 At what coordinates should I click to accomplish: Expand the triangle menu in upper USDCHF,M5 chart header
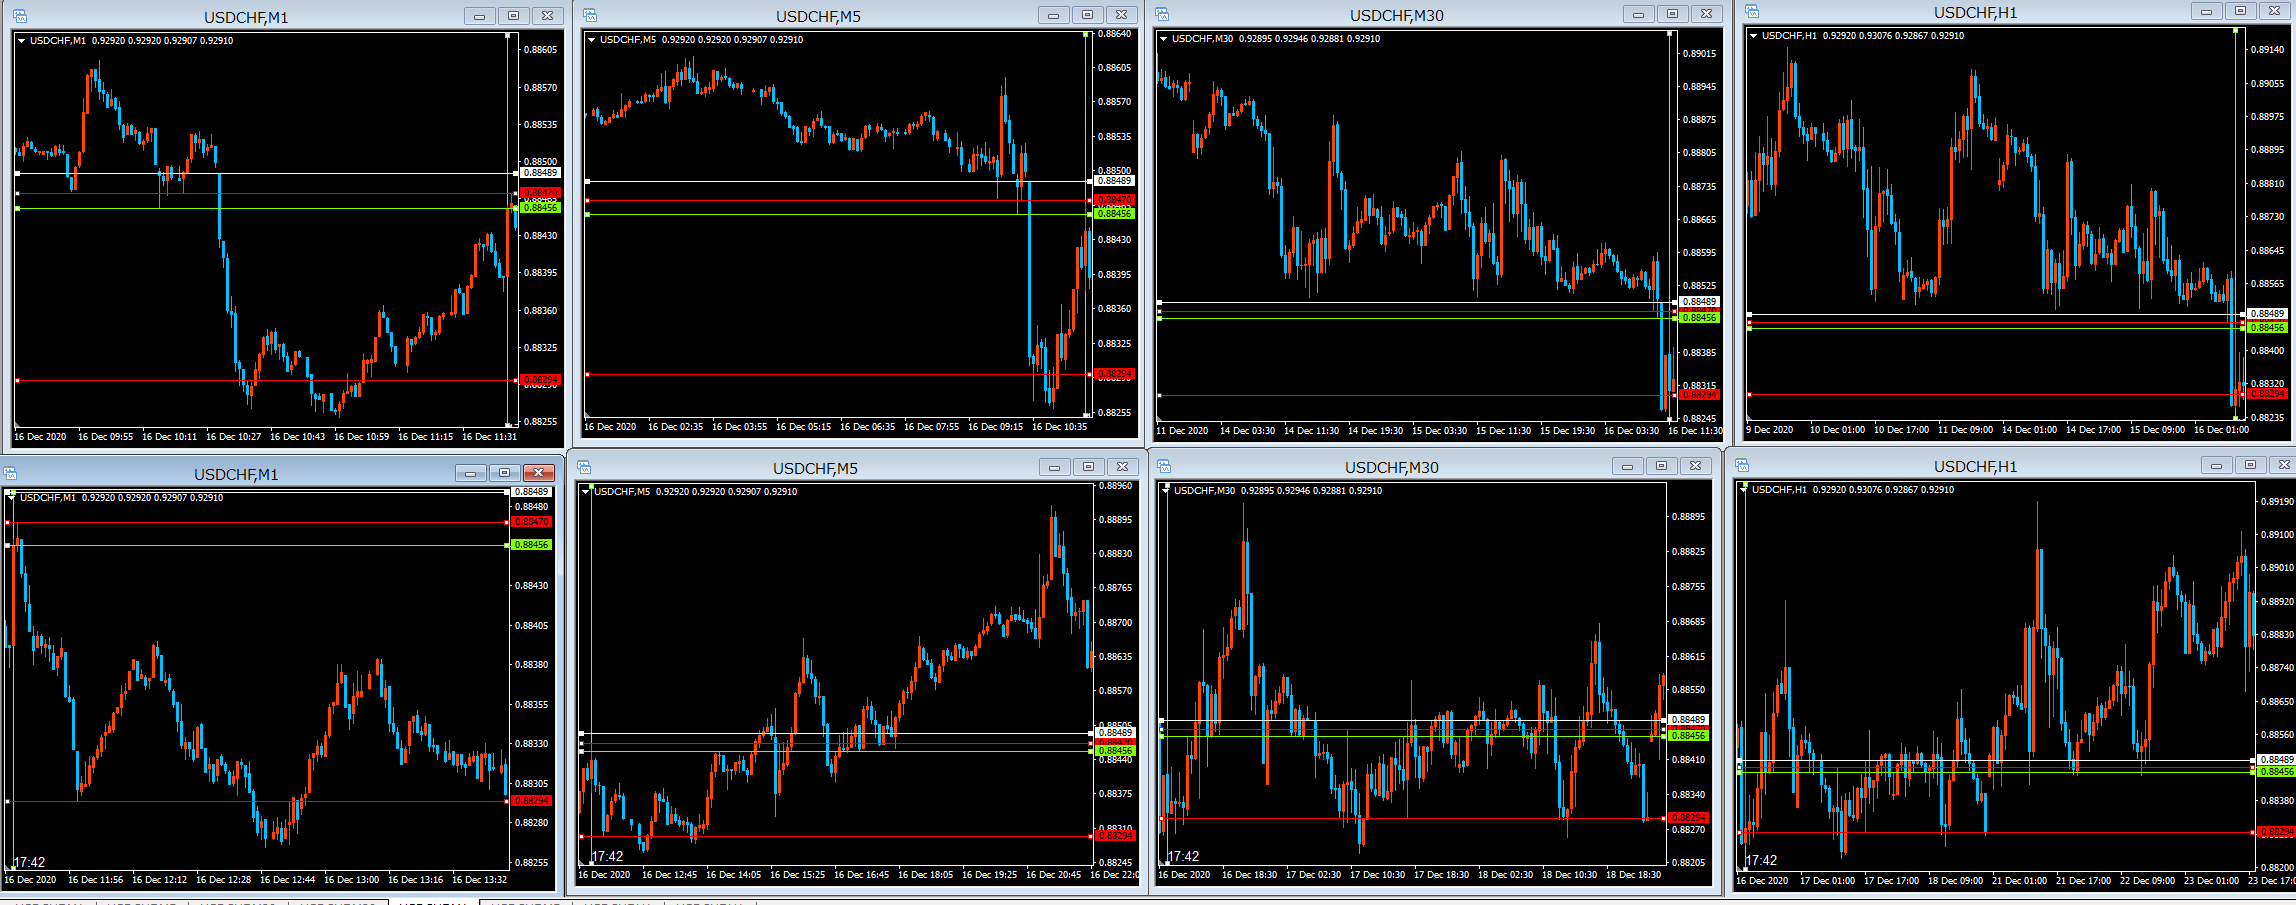coord(592,40)
